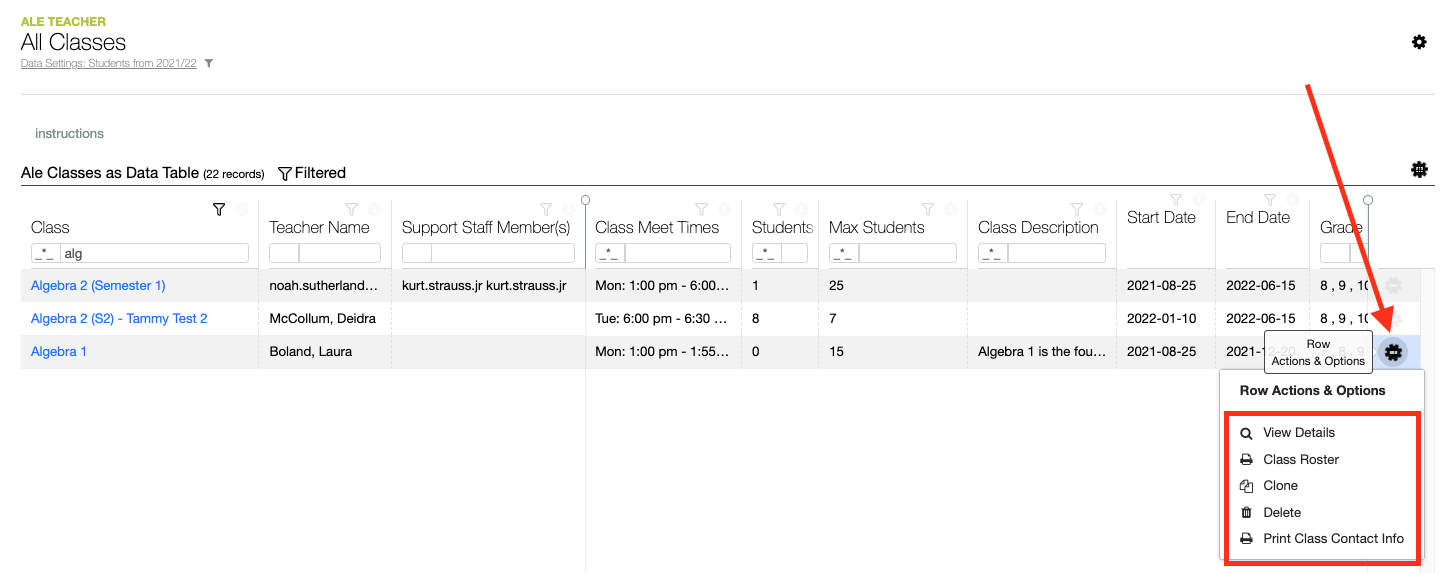Click Class filter field containing alg
The width and height of the screenshot is (1448, 573).
pos(155,253)
